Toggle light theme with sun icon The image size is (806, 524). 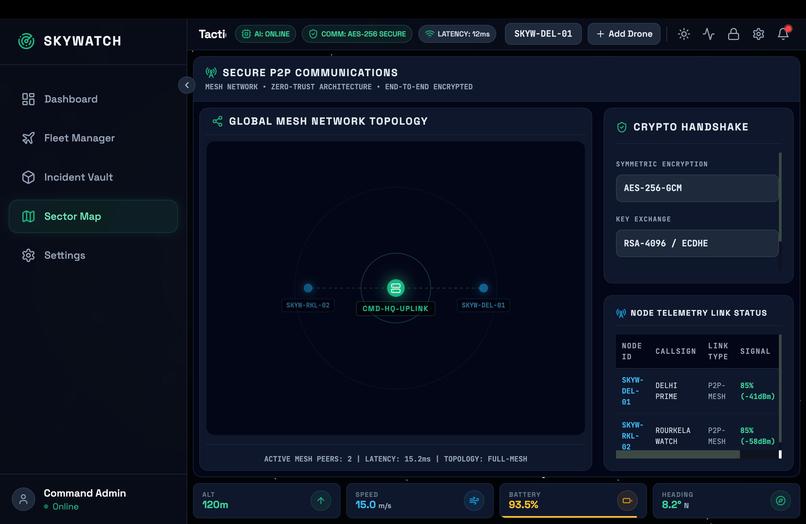pos(684,34)
